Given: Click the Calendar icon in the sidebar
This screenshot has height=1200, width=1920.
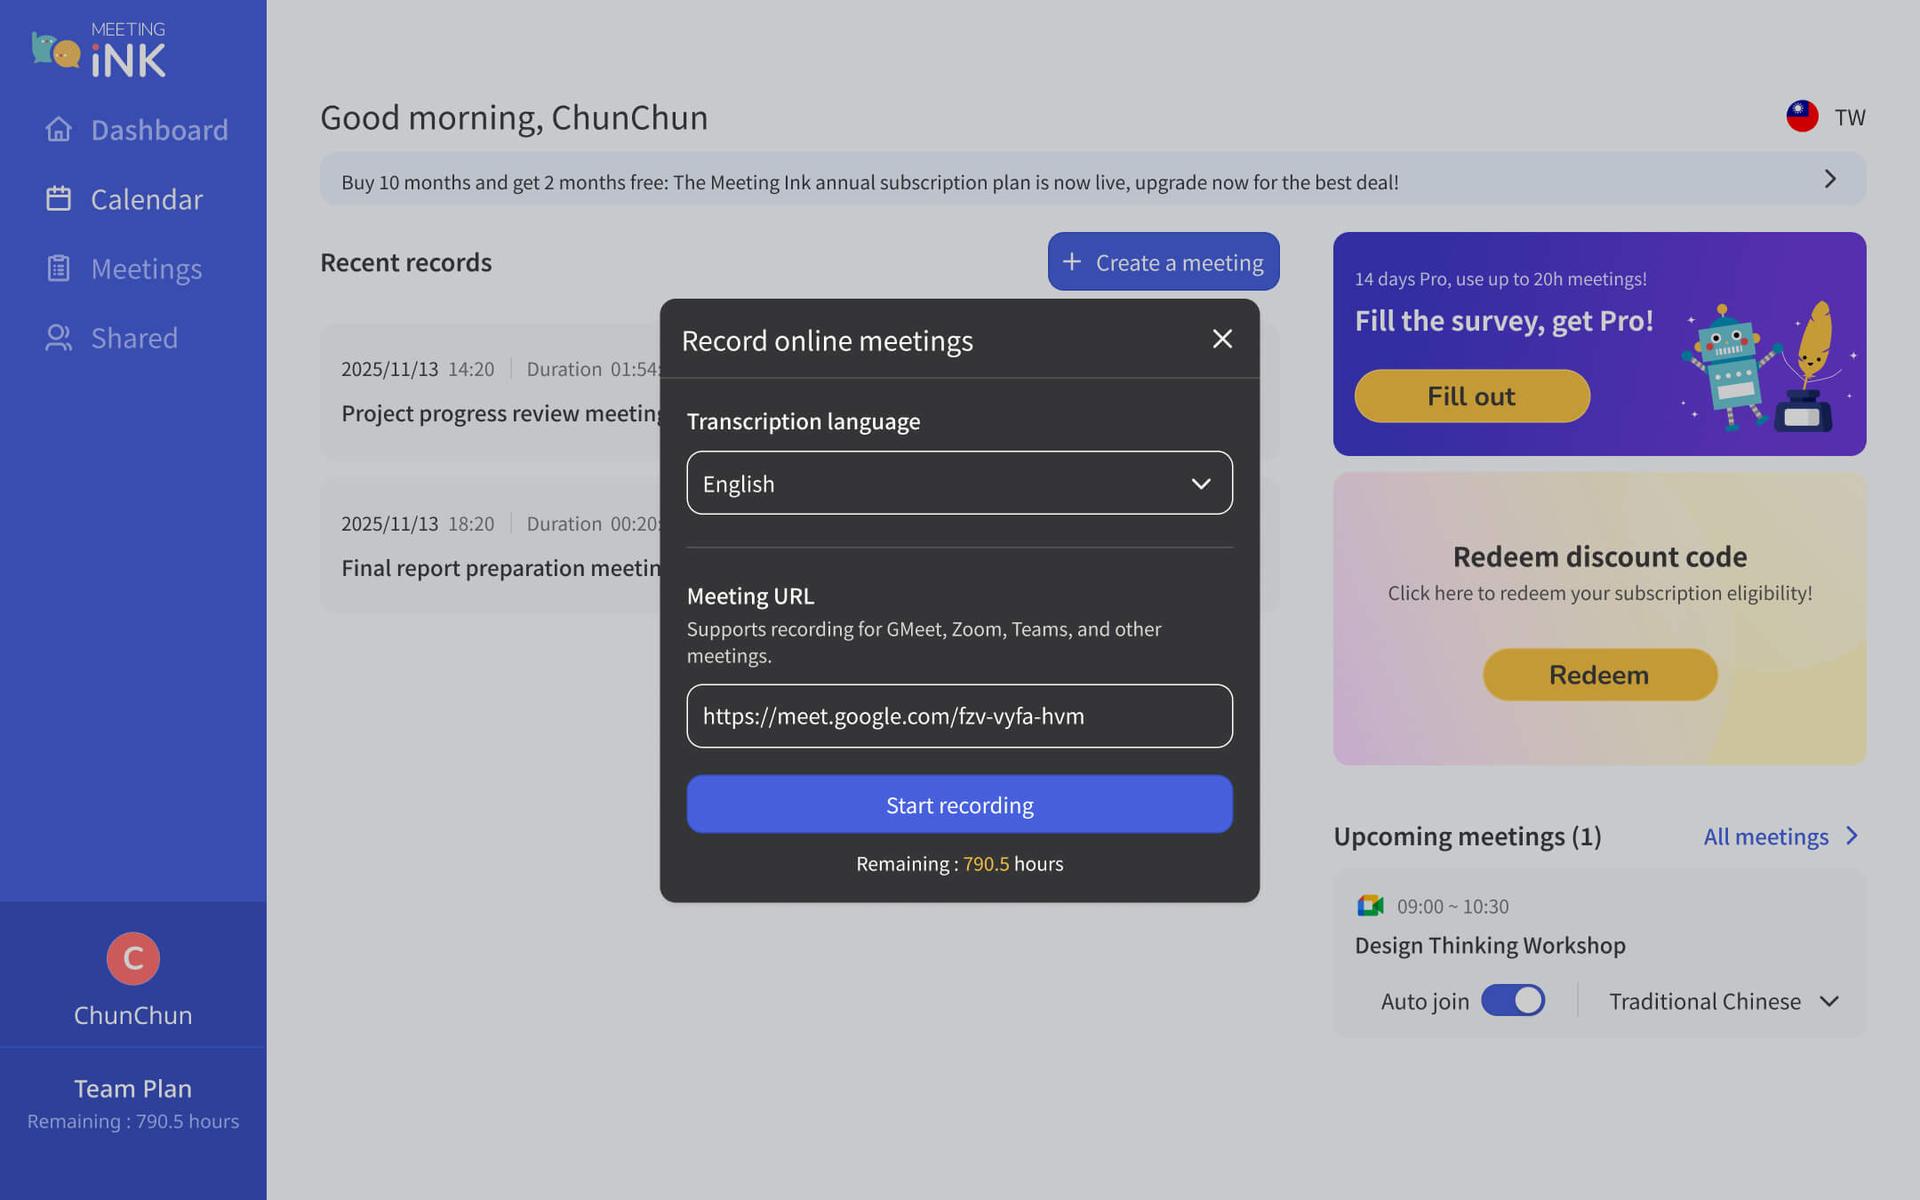Looking at the screenshot, I should 59,199.
